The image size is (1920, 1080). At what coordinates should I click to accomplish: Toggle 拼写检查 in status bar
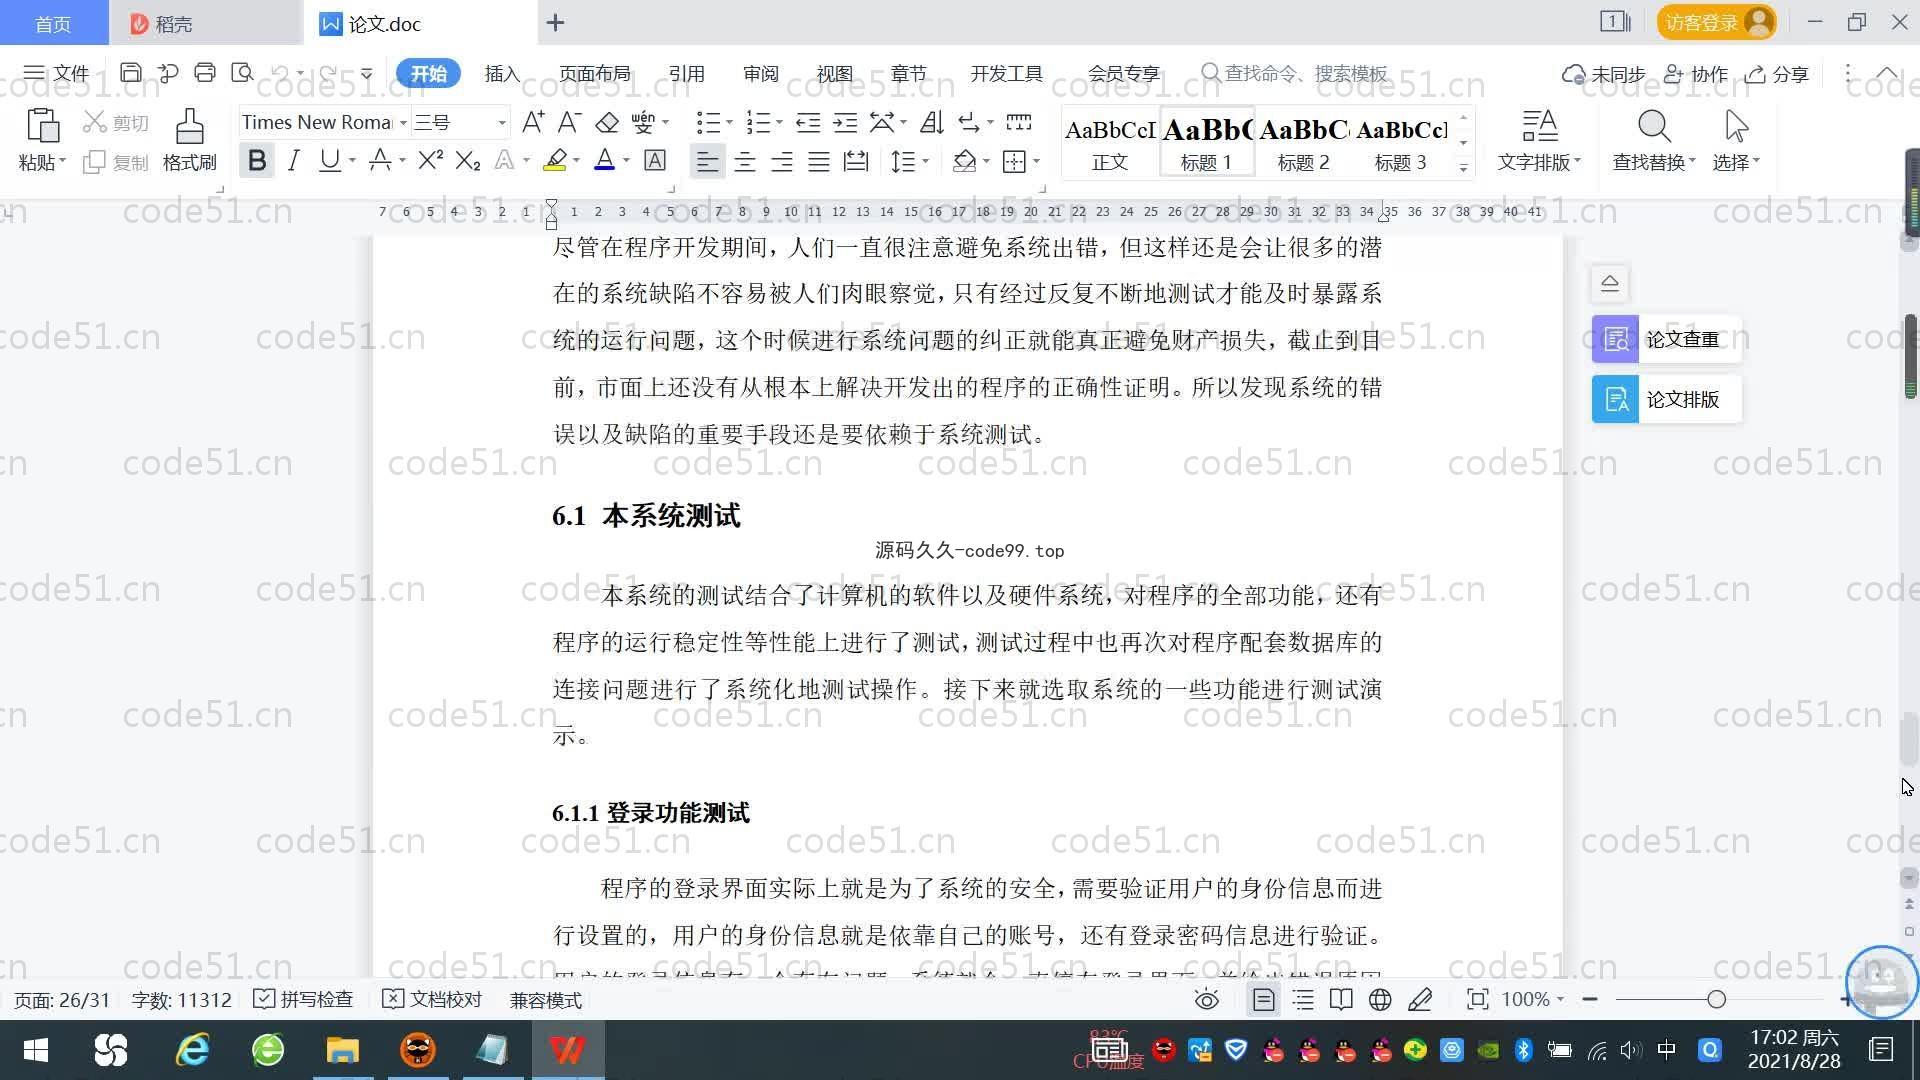(x=303, y=999)
